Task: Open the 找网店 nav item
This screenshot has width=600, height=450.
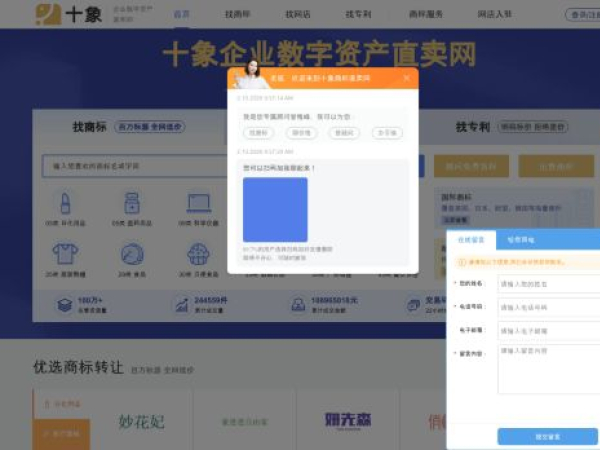Action: point(298,15)
